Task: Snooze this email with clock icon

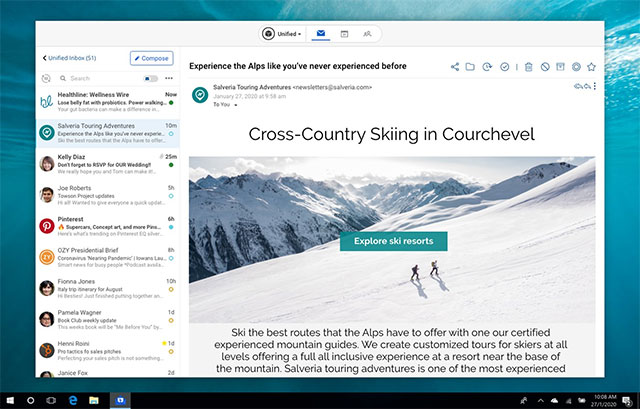Action: coord(487,67)
